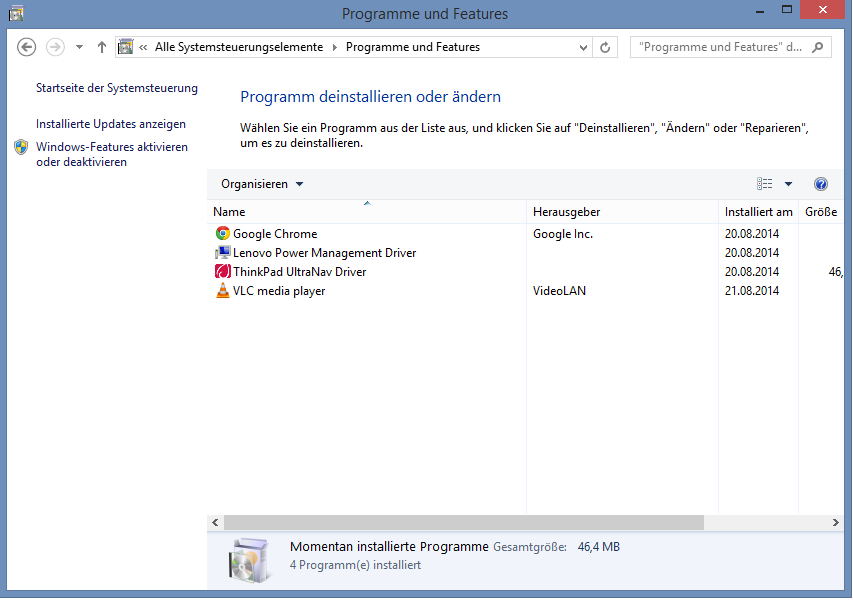Go back with the back arrow
The height and width of the screenshot is (600, 853).
tap(26, 47)
